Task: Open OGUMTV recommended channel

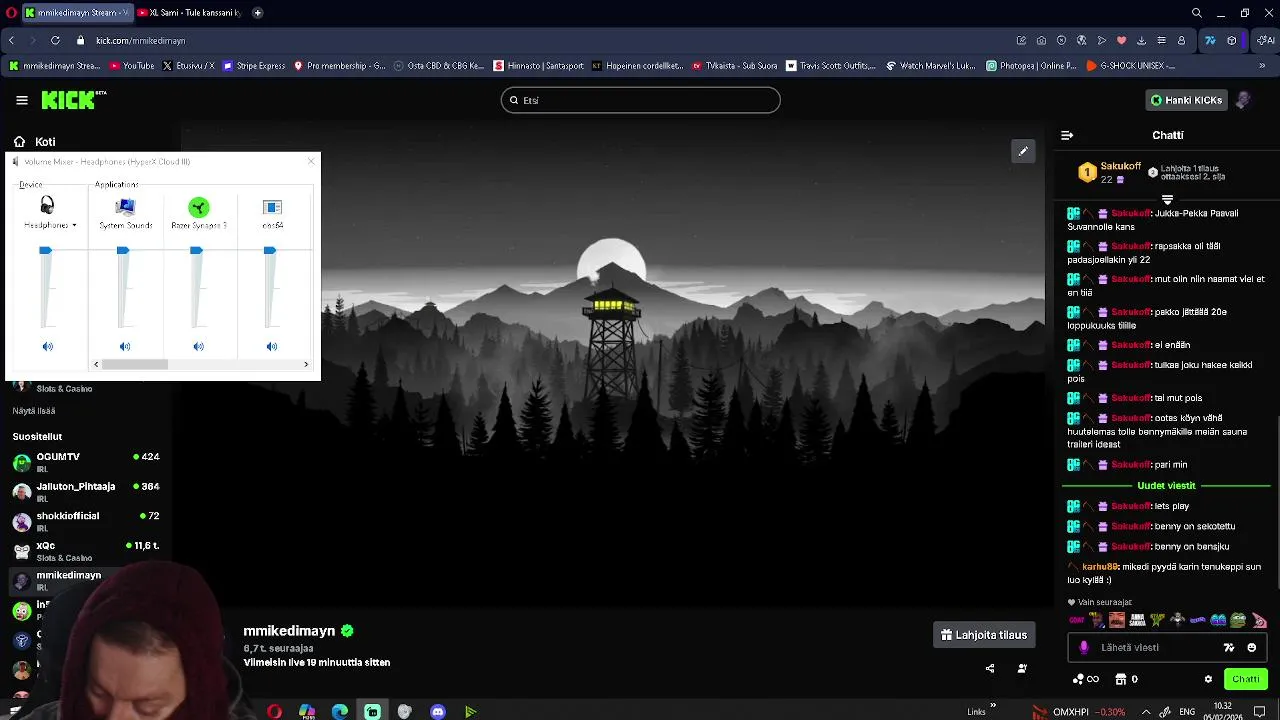Action: pyautogui.click(x=86, y=461)
